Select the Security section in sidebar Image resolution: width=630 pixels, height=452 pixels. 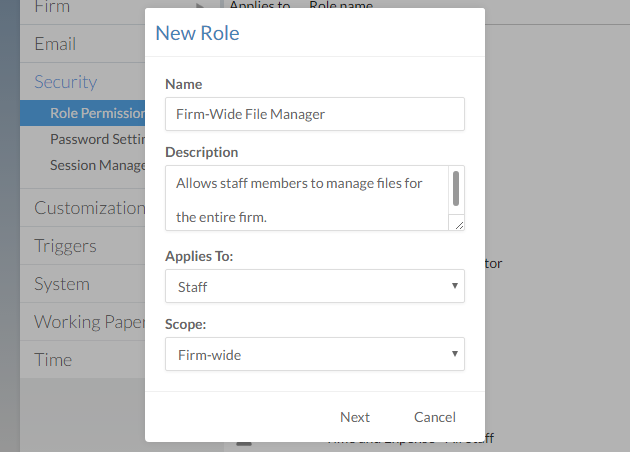point(66,82)
